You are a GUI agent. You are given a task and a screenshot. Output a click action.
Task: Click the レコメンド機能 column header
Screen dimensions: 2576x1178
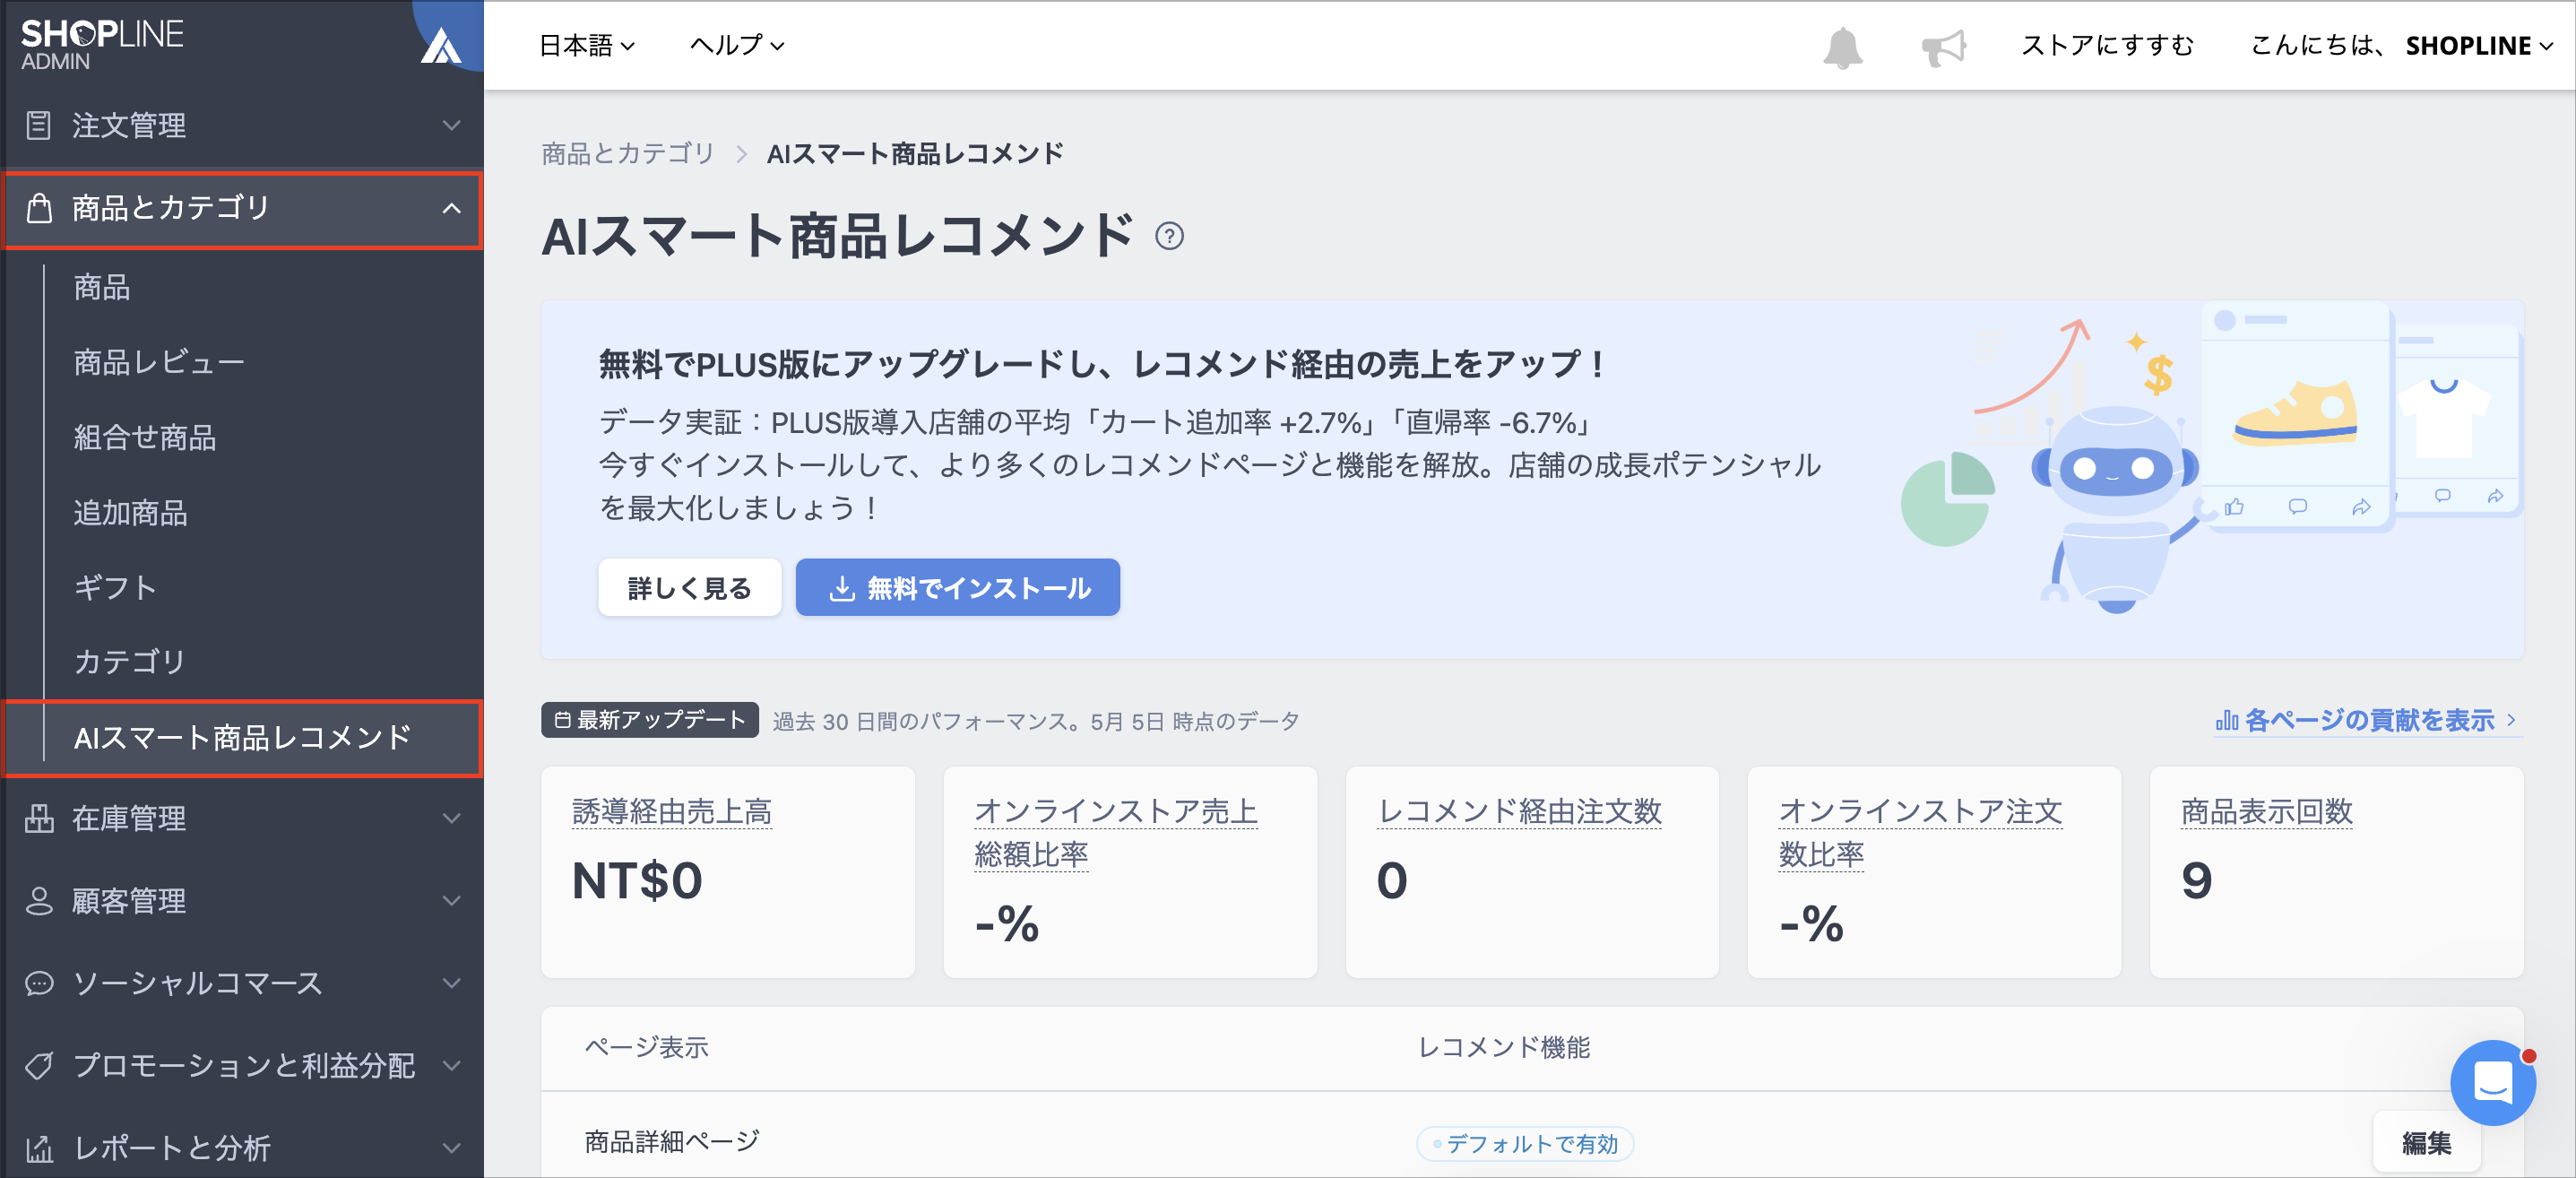(x=1504, y=1047)
